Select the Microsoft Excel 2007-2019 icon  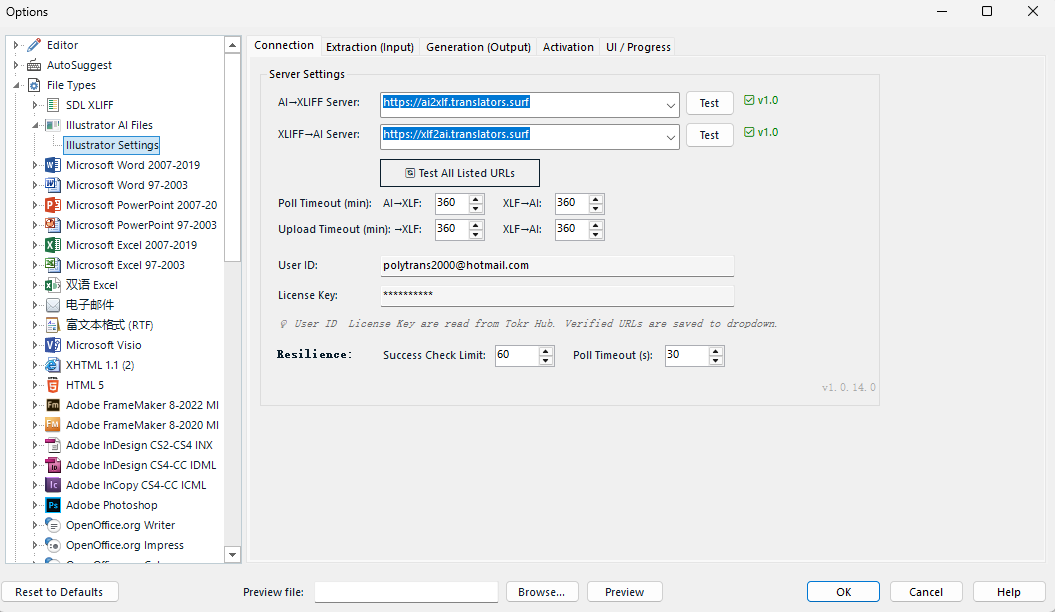pyautogui.click(x=53, y=245)
